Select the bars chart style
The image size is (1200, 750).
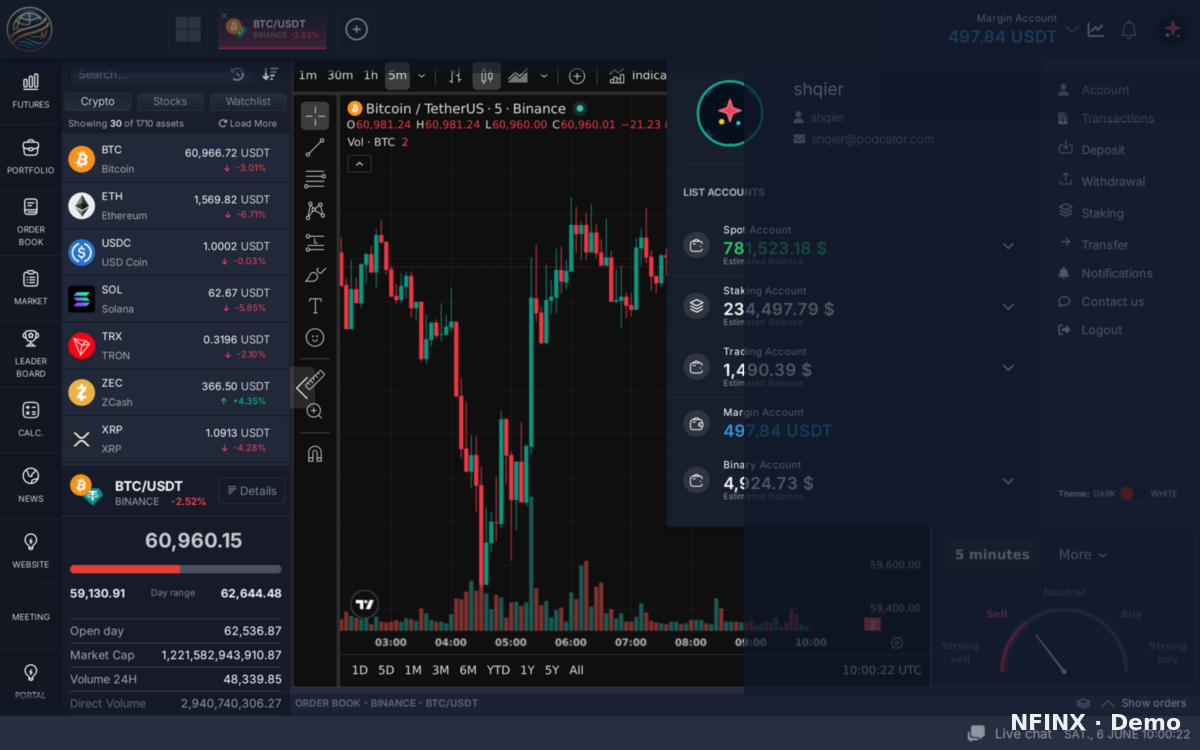455,76
